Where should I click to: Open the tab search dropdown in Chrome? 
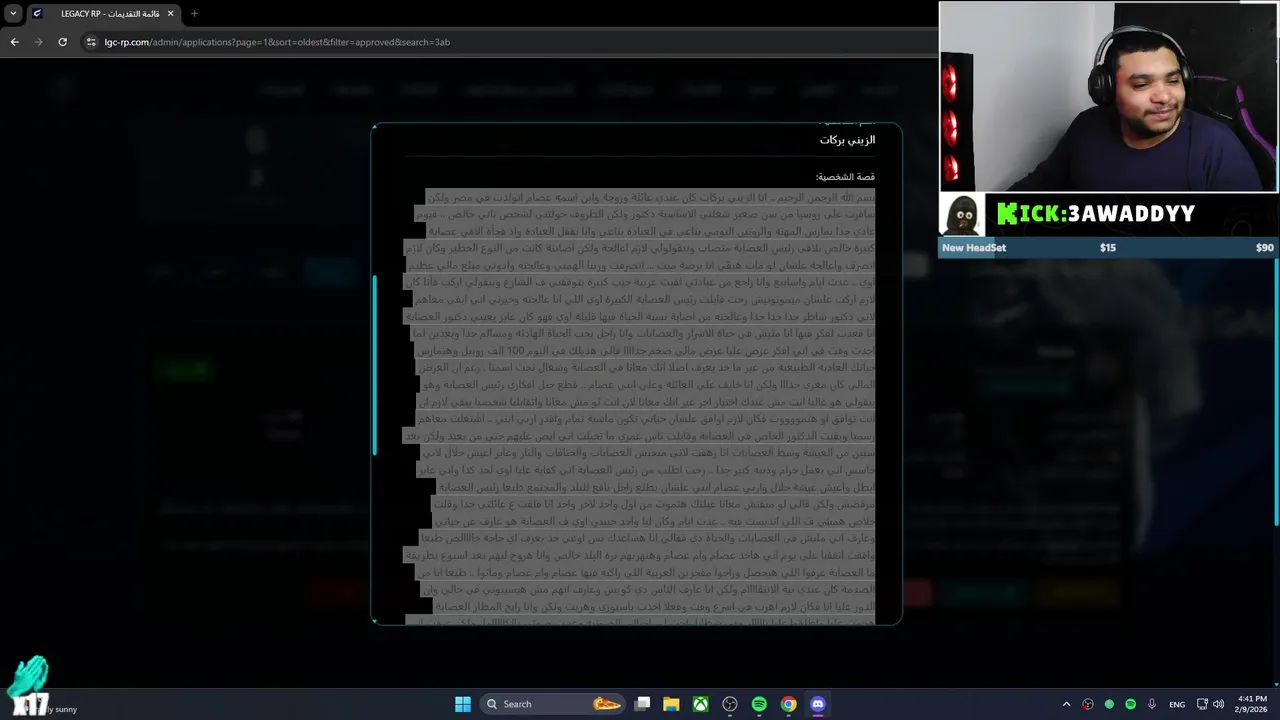tap(13, 14)
